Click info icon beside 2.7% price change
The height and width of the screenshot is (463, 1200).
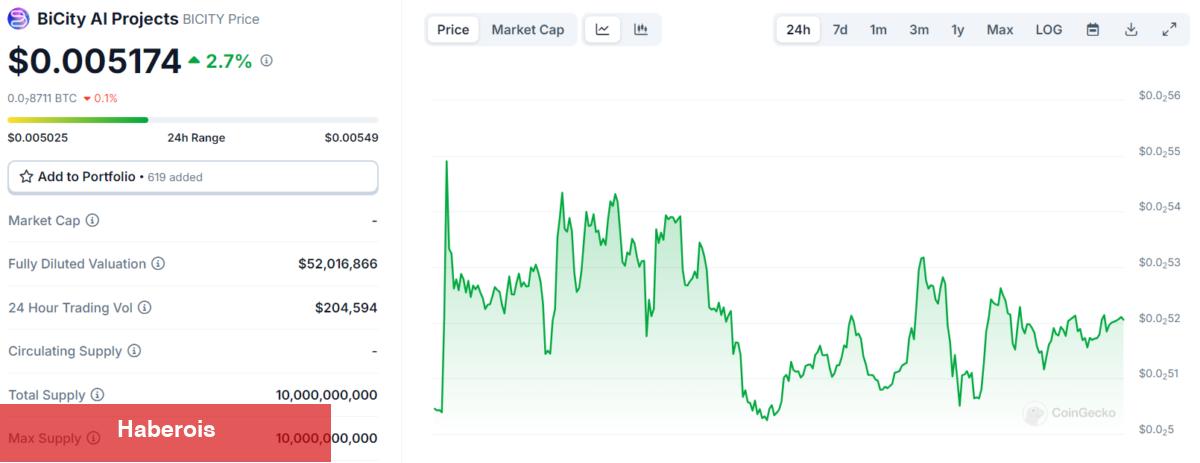[x=266, y=61]
